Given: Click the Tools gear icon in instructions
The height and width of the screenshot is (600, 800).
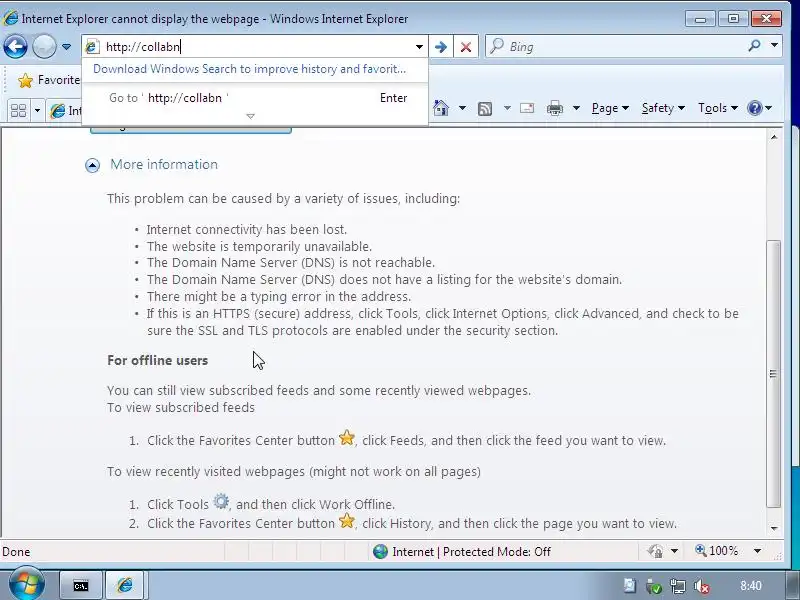Looking at the screenshot, I should 221,502.
